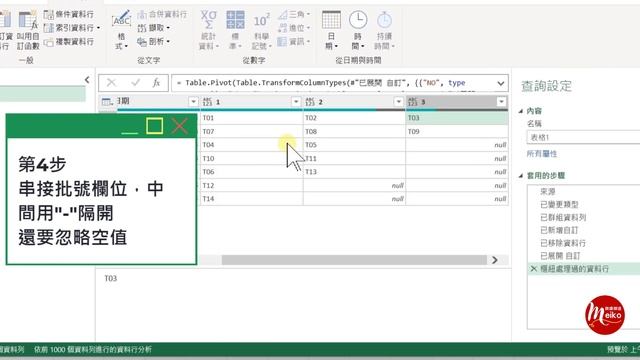The image size is (640, 360).
Task: Open the 剖析 parse tool
Action: (x=153, y=42)
